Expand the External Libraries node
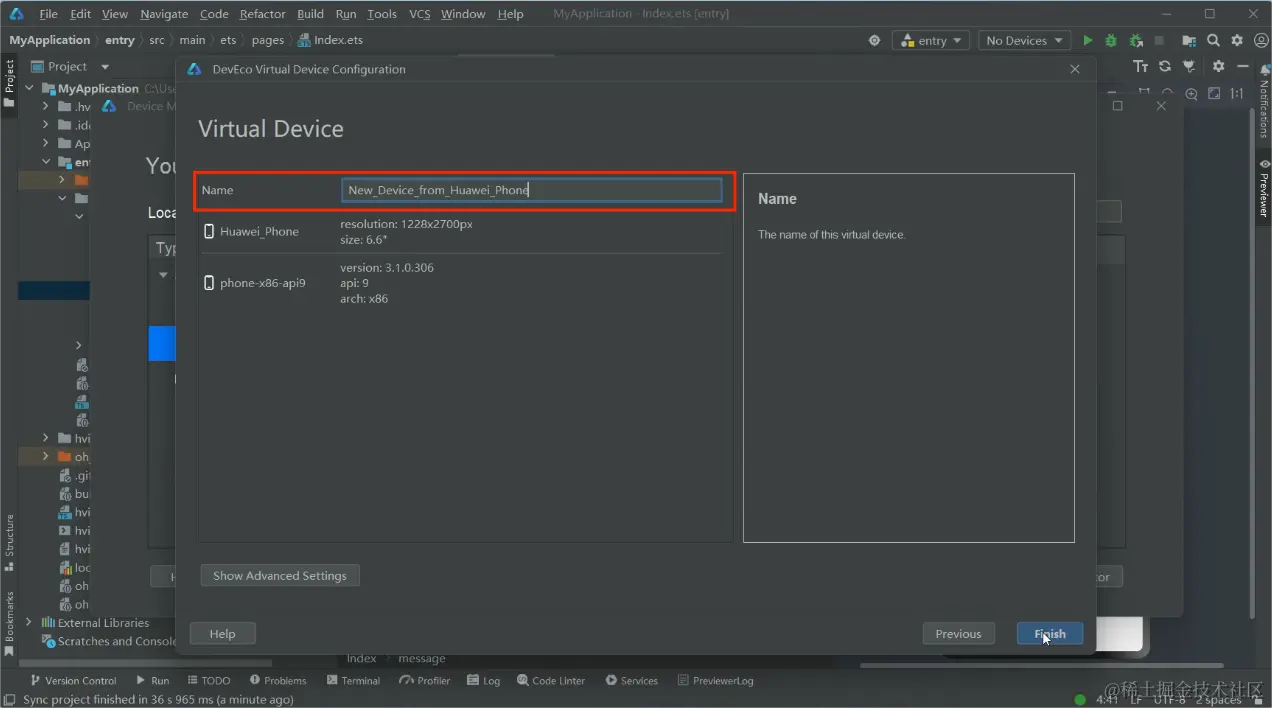This screenshot has height=708, width=1272. tap(29, 623)
